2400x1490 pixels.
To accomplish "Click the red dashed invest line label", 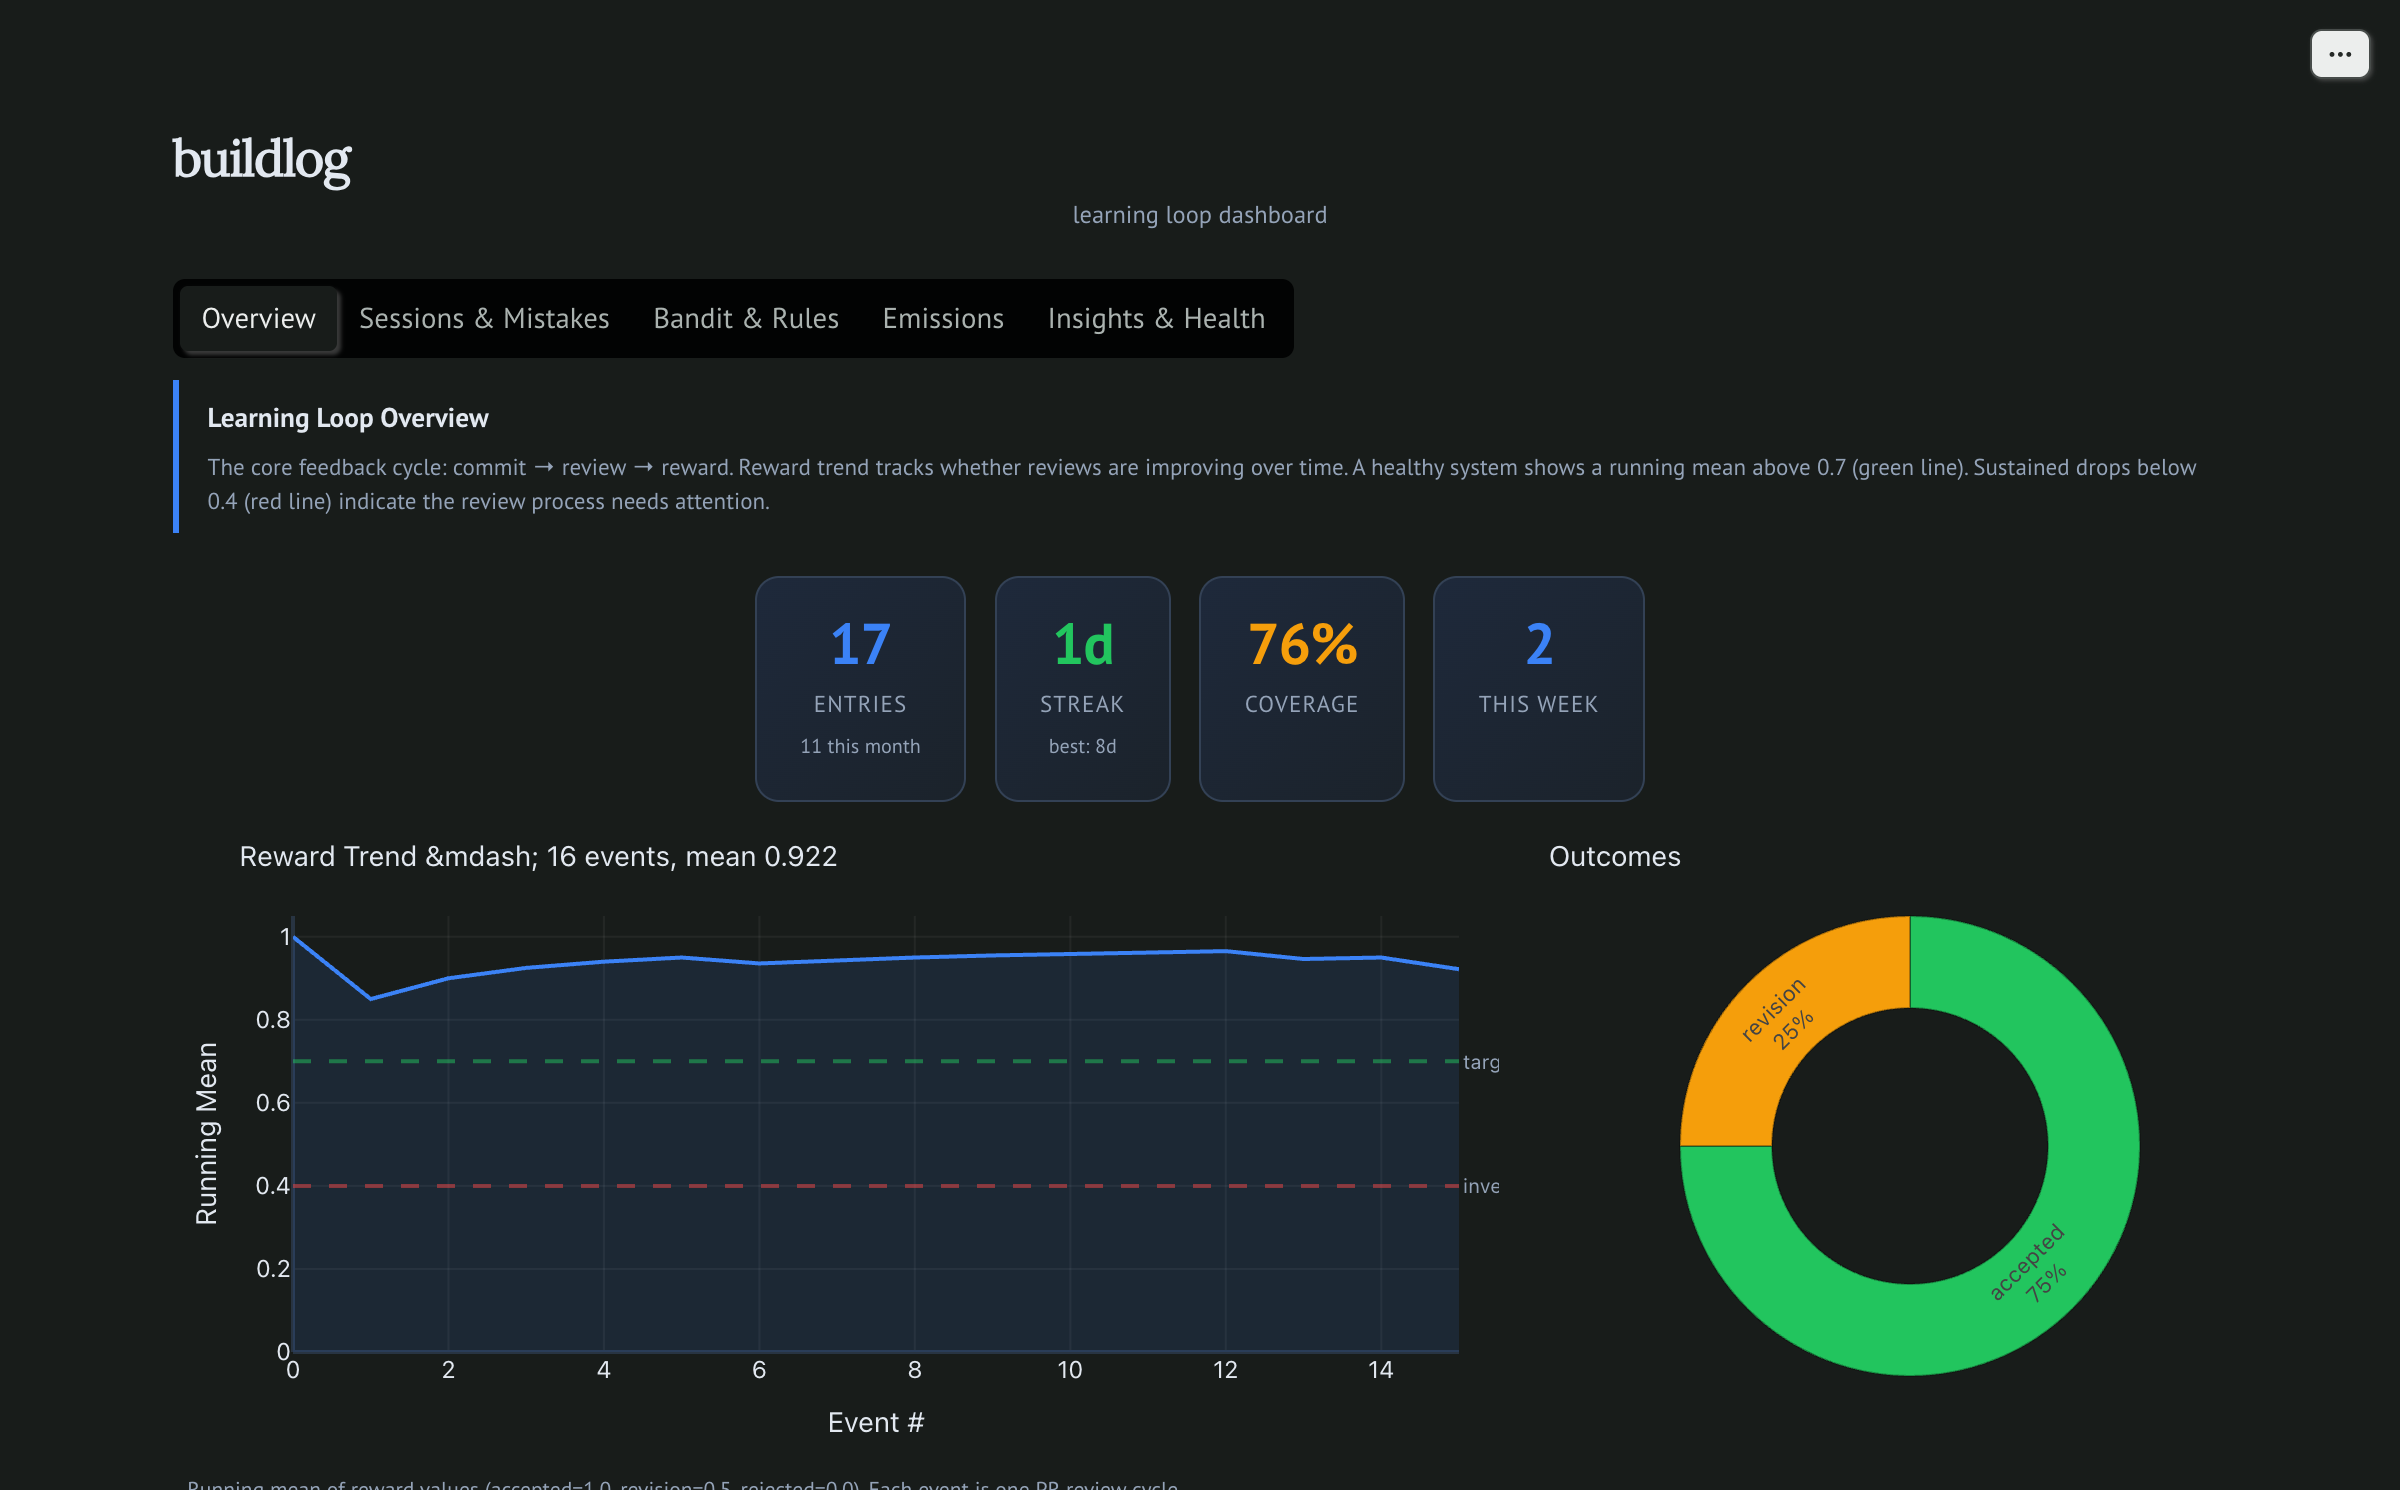I will (x=1481, y=1186).
